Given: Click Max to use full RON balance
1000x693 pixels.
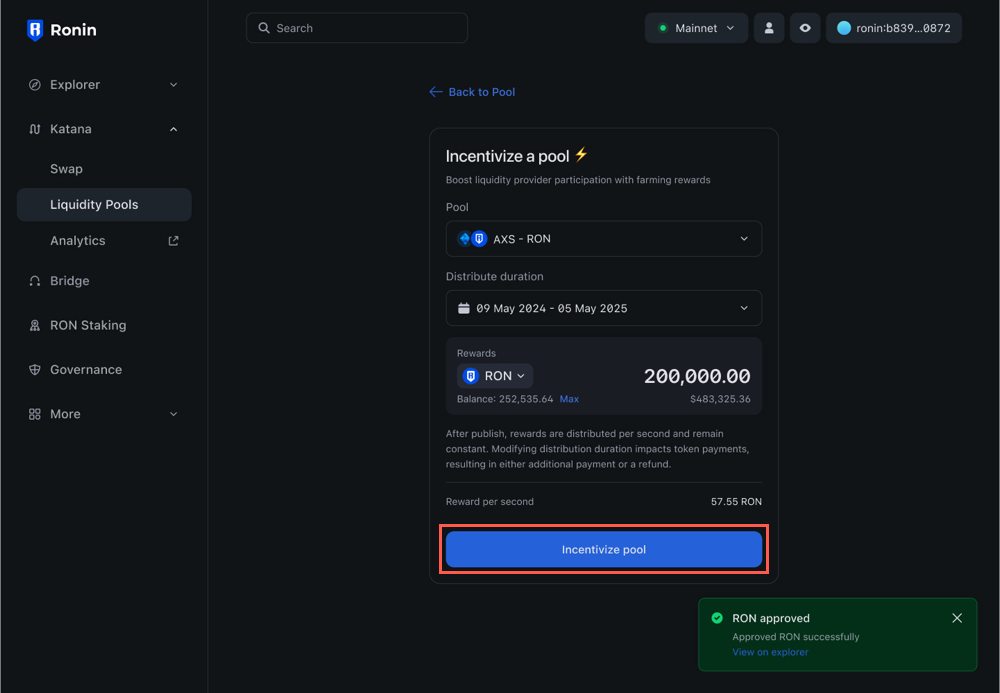Looking at the screenshot, I should [x=569, y=398].
